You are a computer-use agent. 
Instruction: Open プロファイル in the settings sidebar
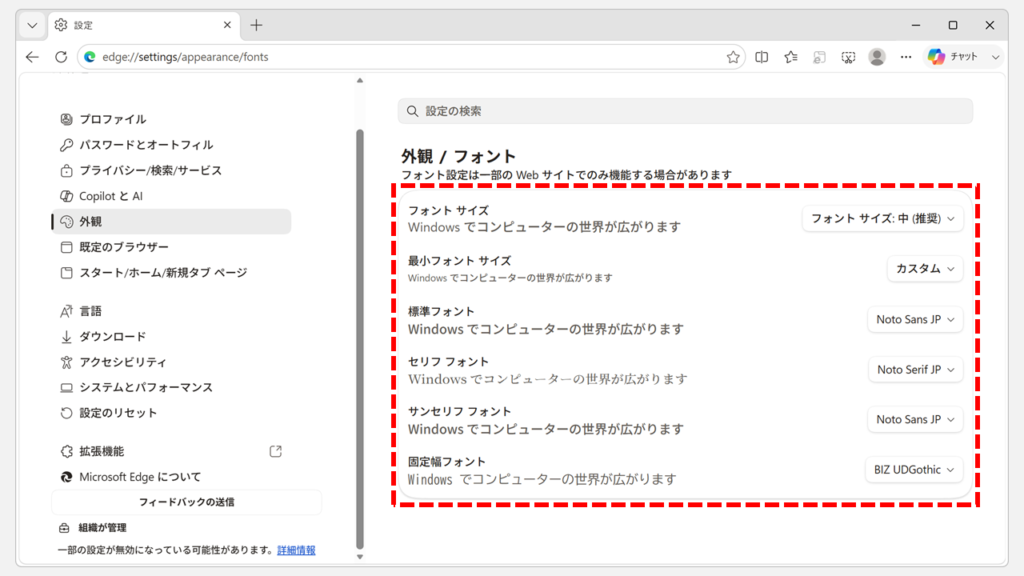tap(171, 120)
